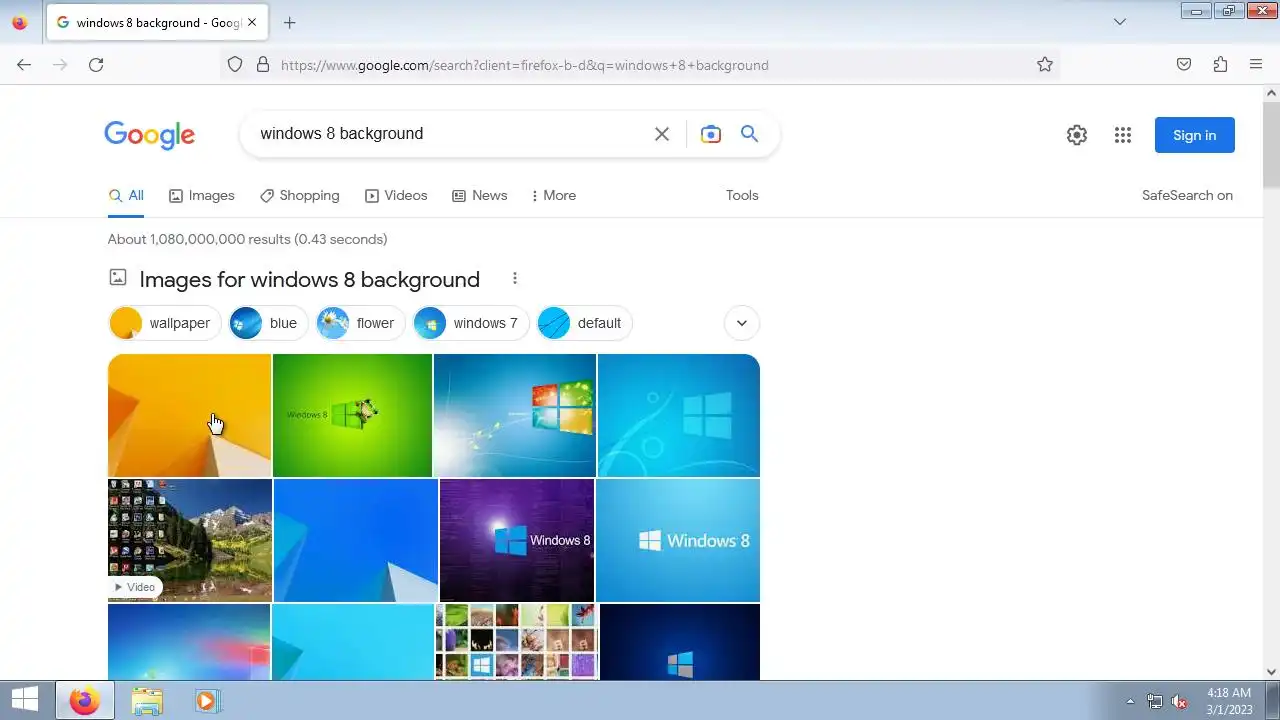Search by image using camera icon
The height and width of the screenshot is (720, 1280).
click(x=711, y=134)
